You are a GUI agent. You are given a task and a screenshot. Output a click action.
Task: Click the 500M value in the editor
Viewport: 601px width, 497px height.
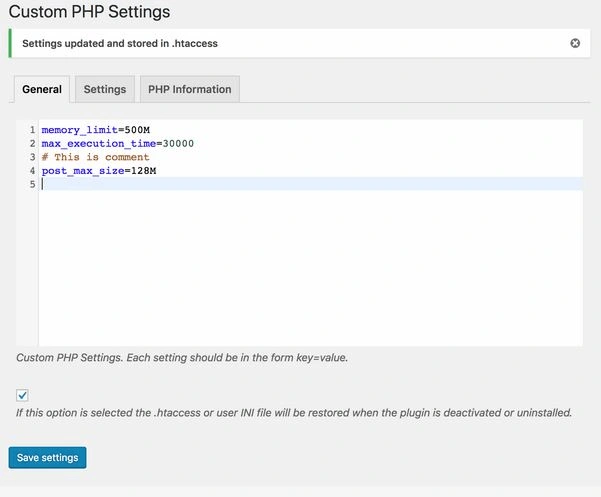137,130
